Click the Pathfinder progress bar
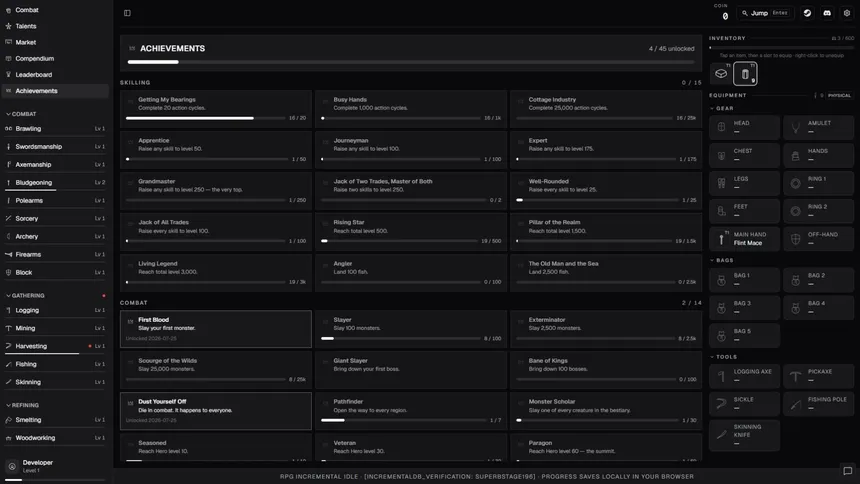Viewport: 860px width, 484px height. (402, 420)
